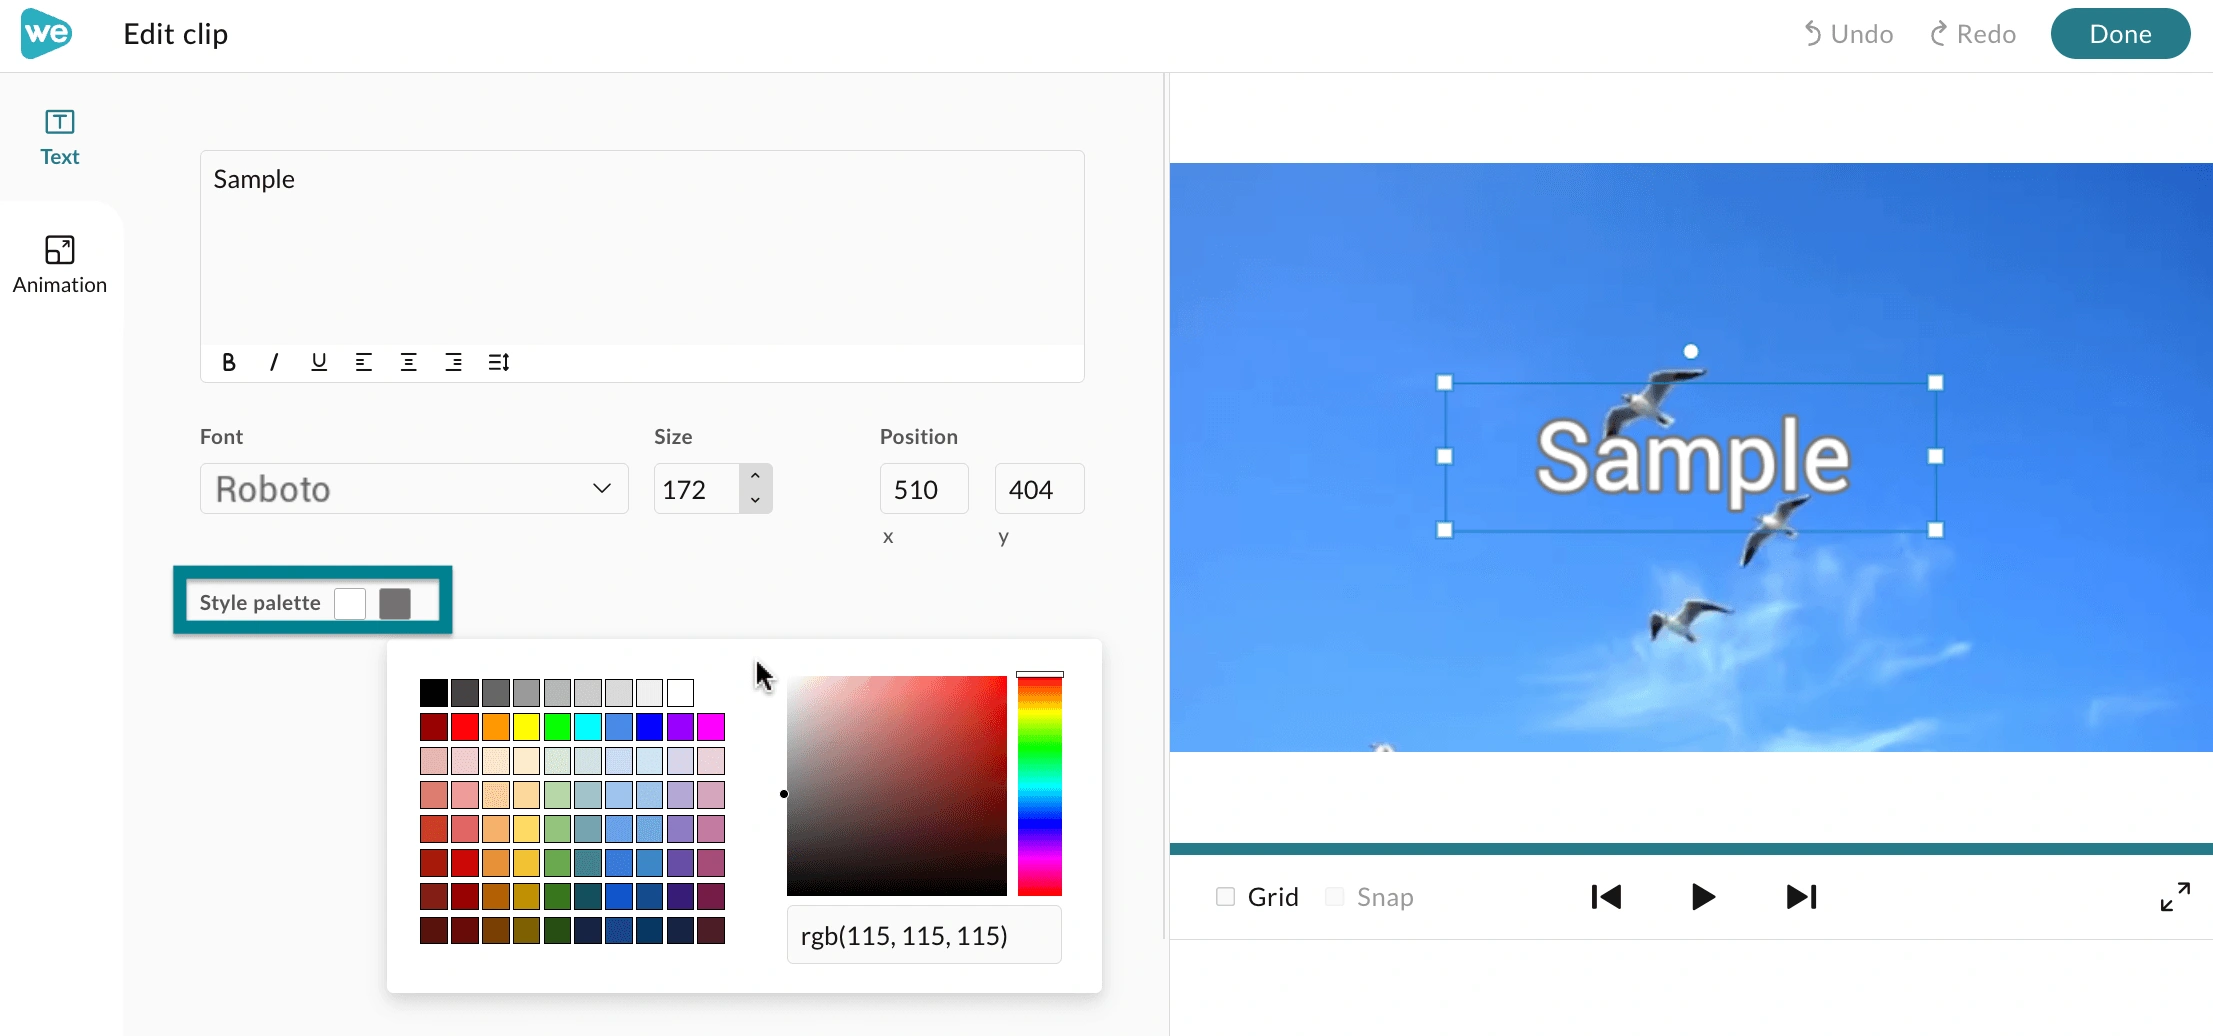Click the rainbow hue slider

pos(1040,786)
